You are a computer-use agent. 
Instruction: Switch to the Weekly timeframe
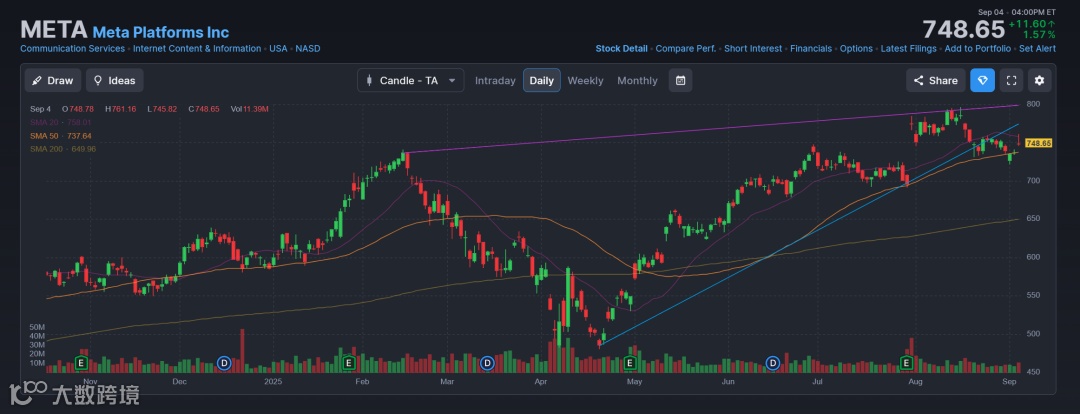(x=585, y=81)
